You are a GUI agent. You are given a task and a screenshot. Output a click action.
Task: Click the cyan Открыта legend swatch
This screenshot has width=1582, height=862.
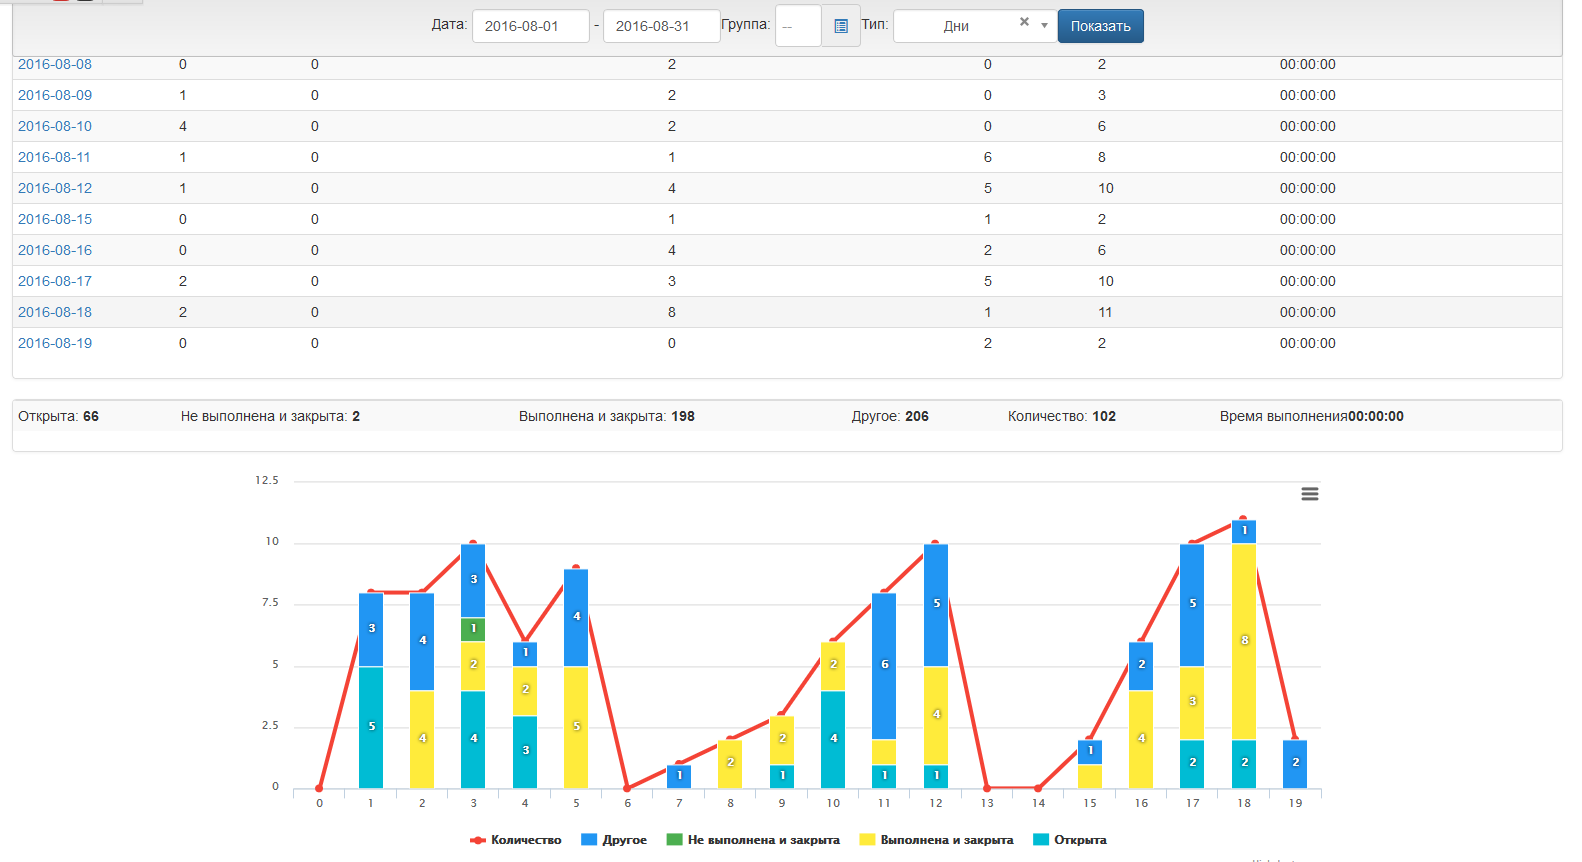1041,840
